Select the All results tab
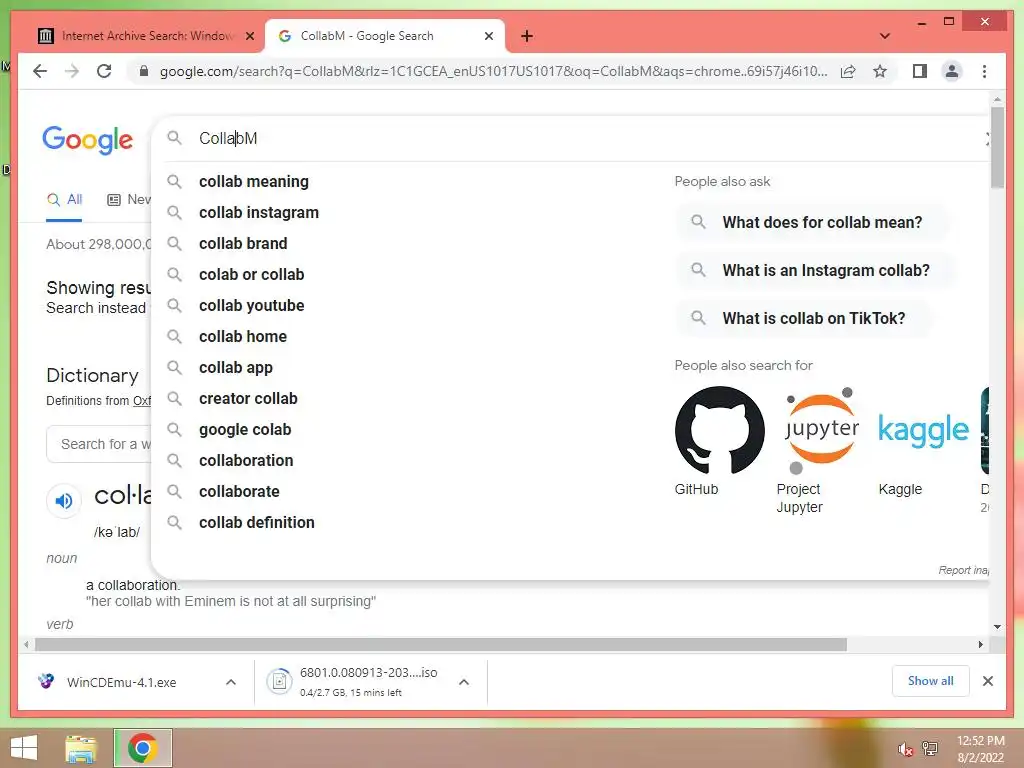This screenshot has height=768, width=1024. (64, 200)
